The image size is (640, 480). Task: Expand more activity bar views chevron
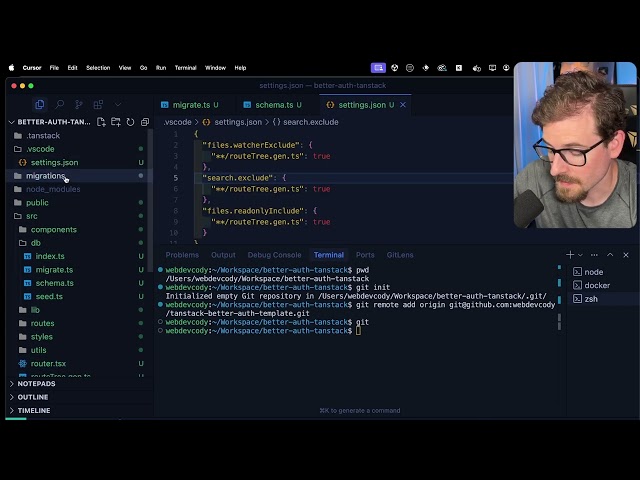(x=118, y=104)
